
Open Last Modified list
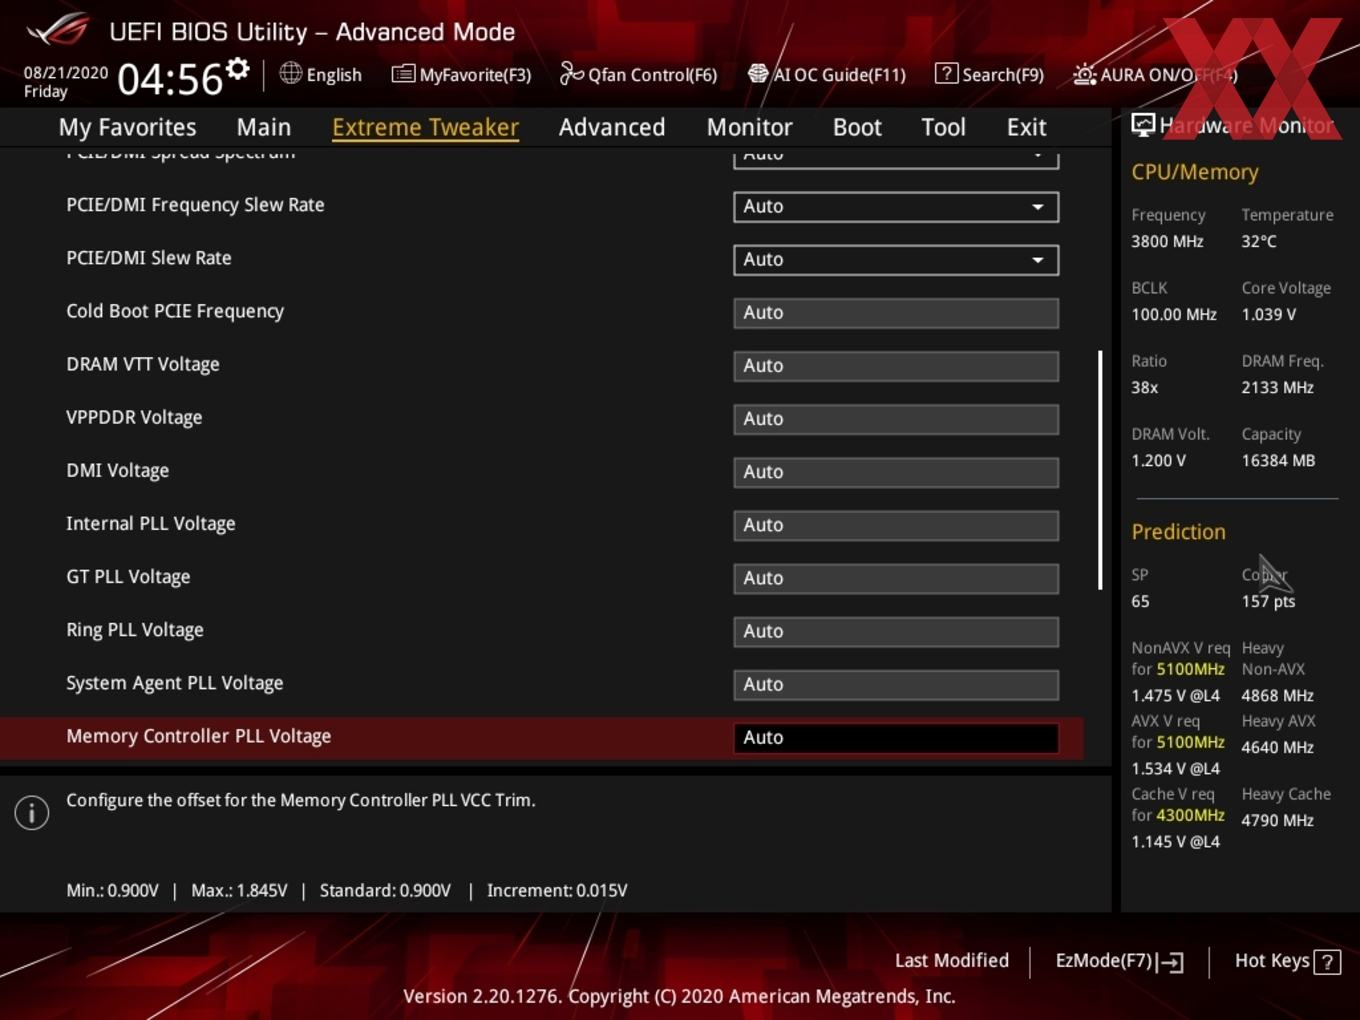click(951, 960)
